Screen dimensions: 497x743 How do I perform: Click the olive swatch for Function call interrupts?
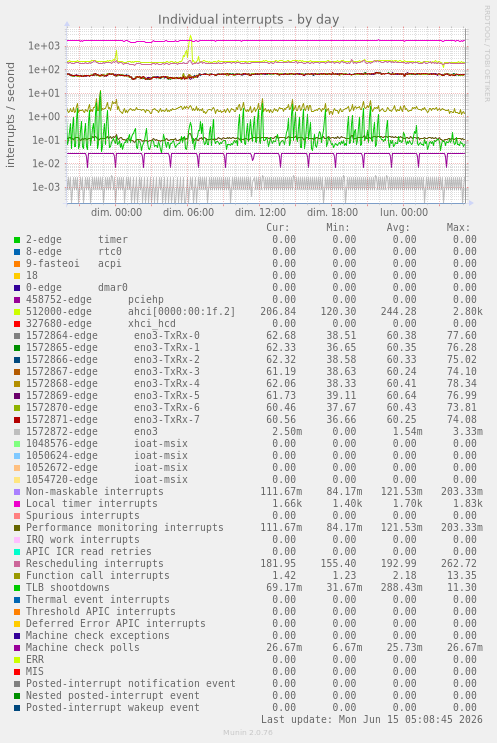pos(17,576)
